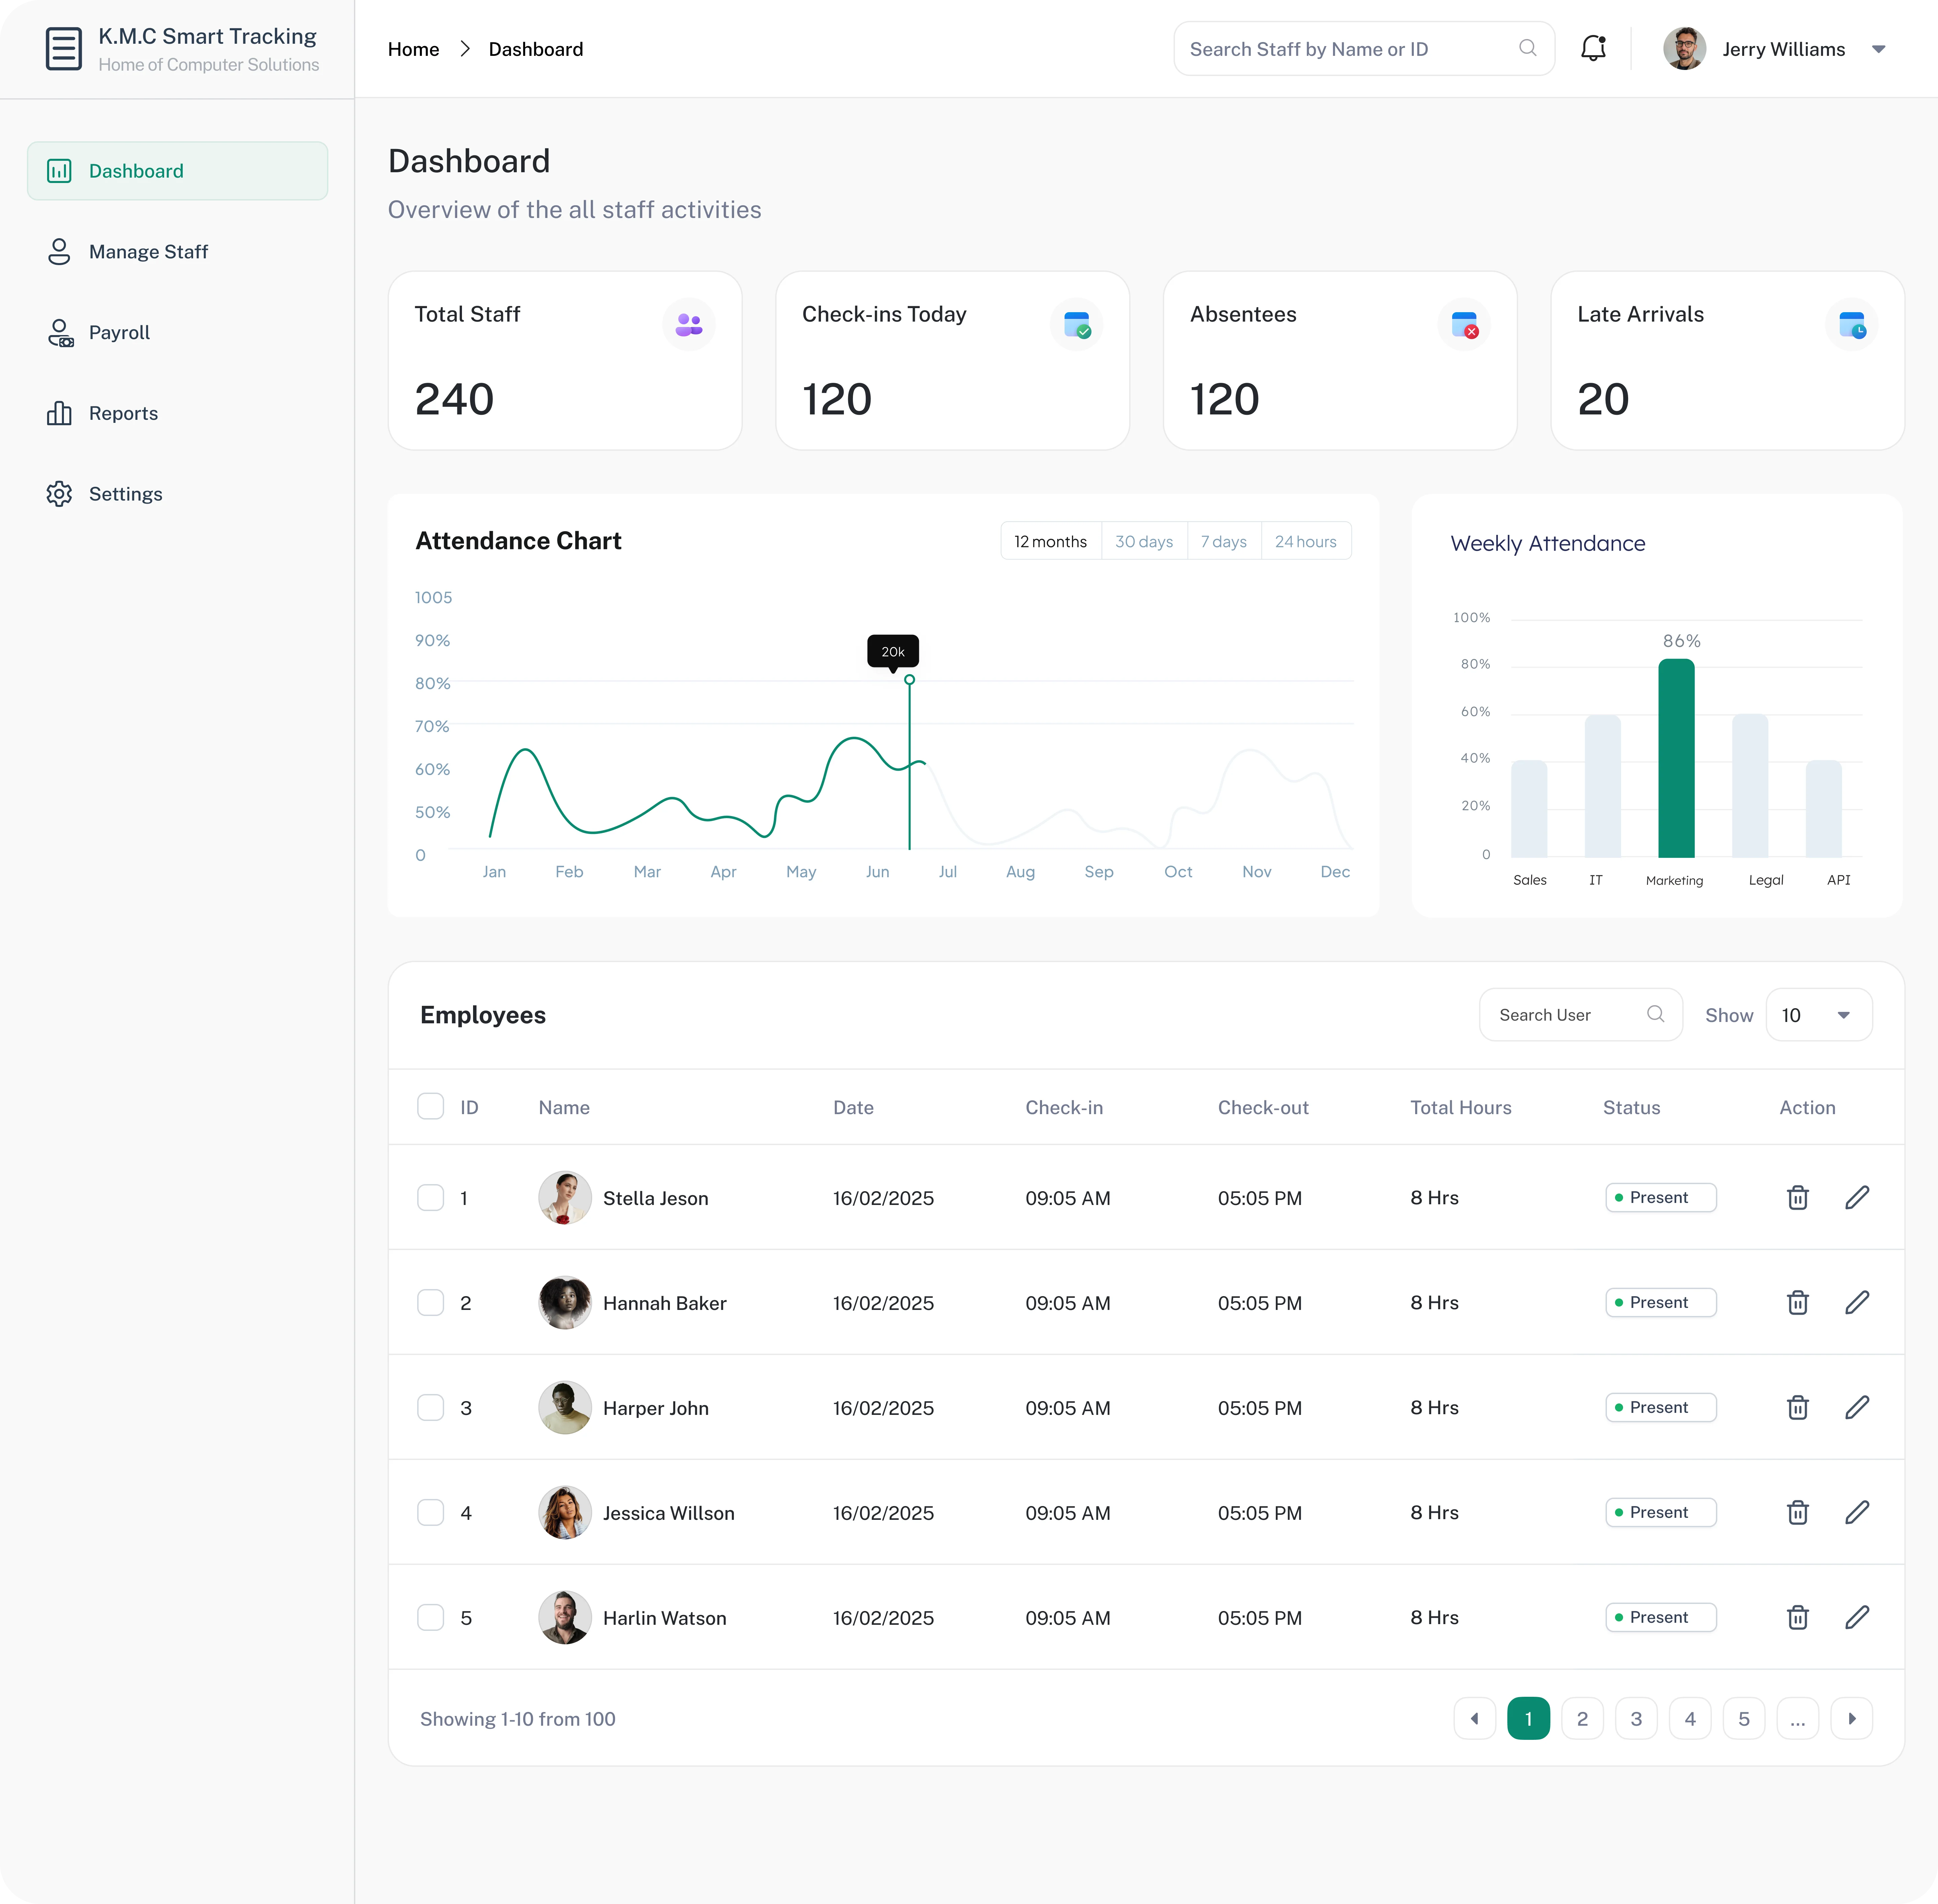Image resolution: width=1938 pixels, height=1904 pixels.
Task: Open Manage Staff in the sidebar
Action: [x=148, y=252]
